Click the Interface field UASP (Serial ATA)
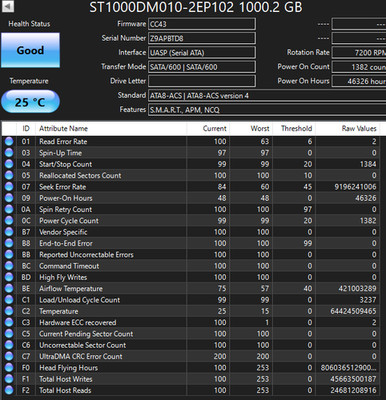 pyautogui.click(x=202, y=53)
